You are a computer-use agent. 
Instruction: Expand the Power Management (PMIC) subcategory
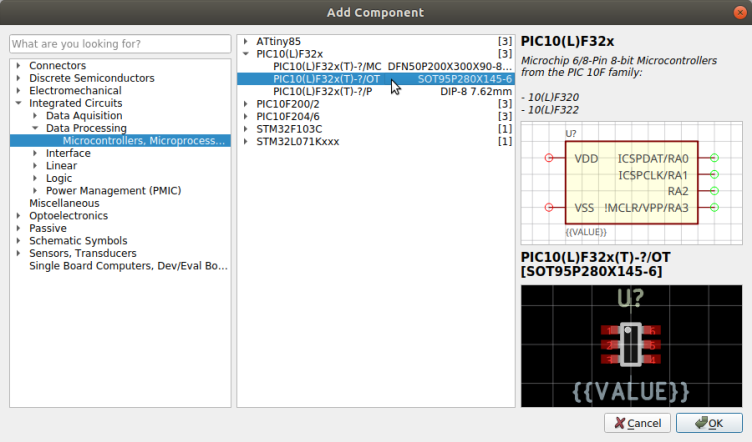coord(35,191)
